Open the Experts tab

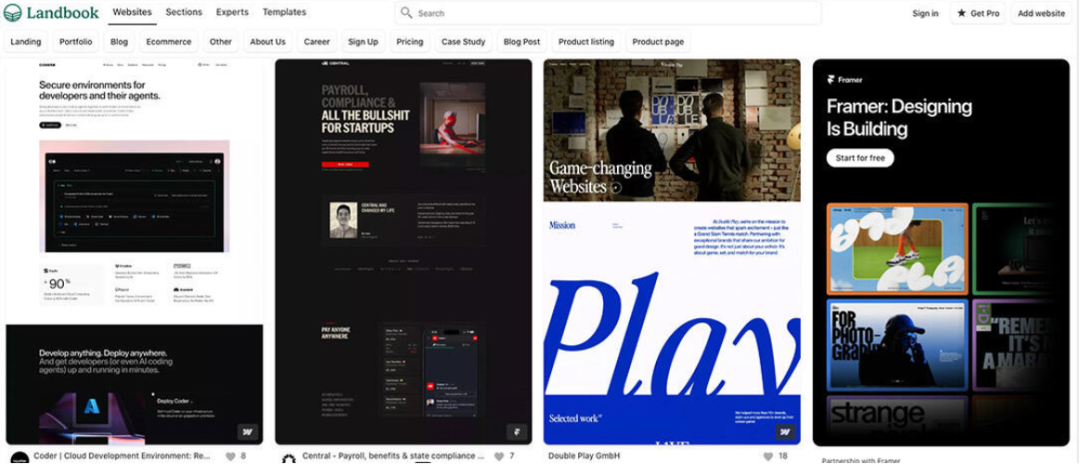[x=232, y=12]
